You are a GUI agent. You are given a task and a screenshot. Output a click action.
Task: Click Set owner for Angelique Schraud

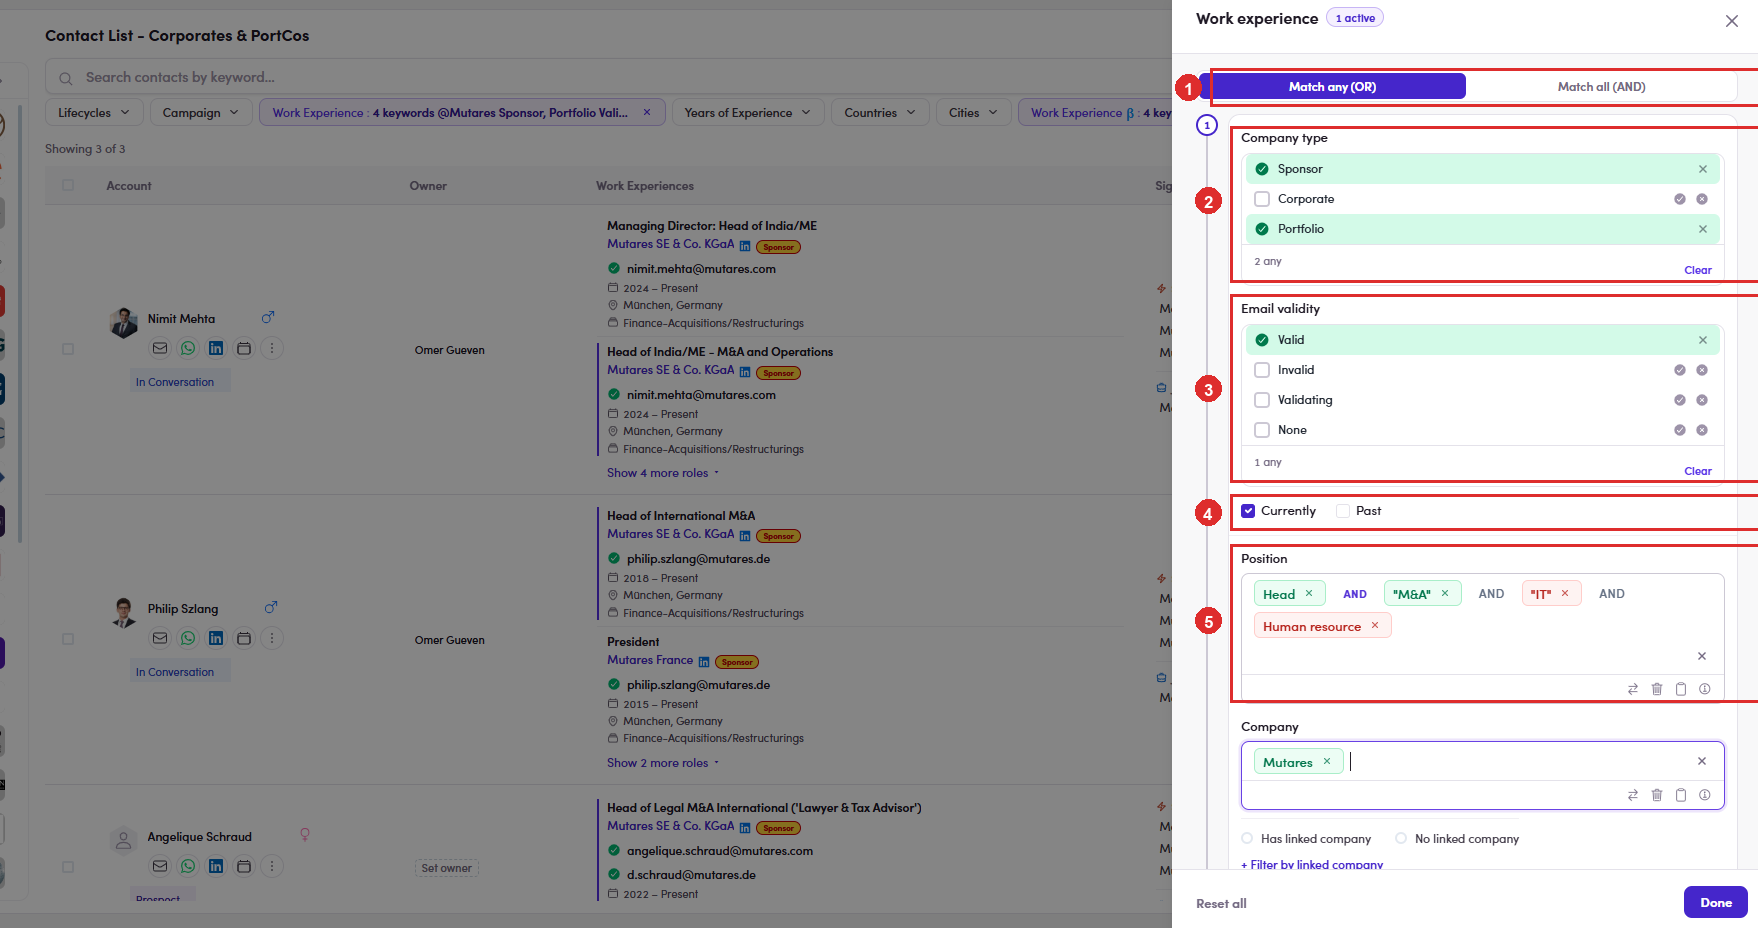pyautogui.click(x=446, y=868)
